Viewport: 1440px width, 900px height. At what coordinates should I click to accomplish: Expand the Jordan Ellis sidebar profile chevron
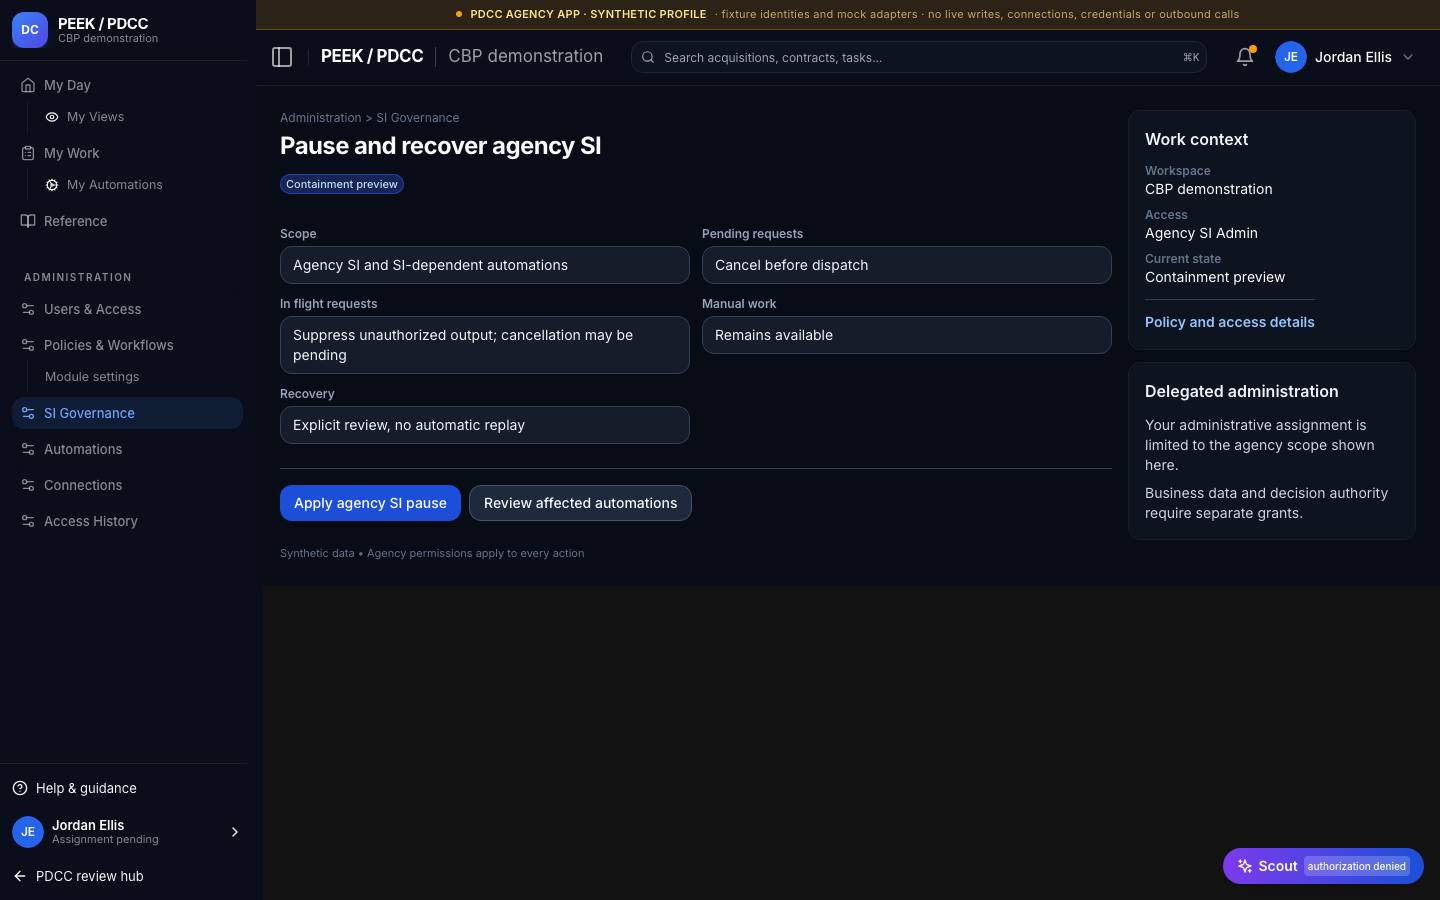click(235, 832)
